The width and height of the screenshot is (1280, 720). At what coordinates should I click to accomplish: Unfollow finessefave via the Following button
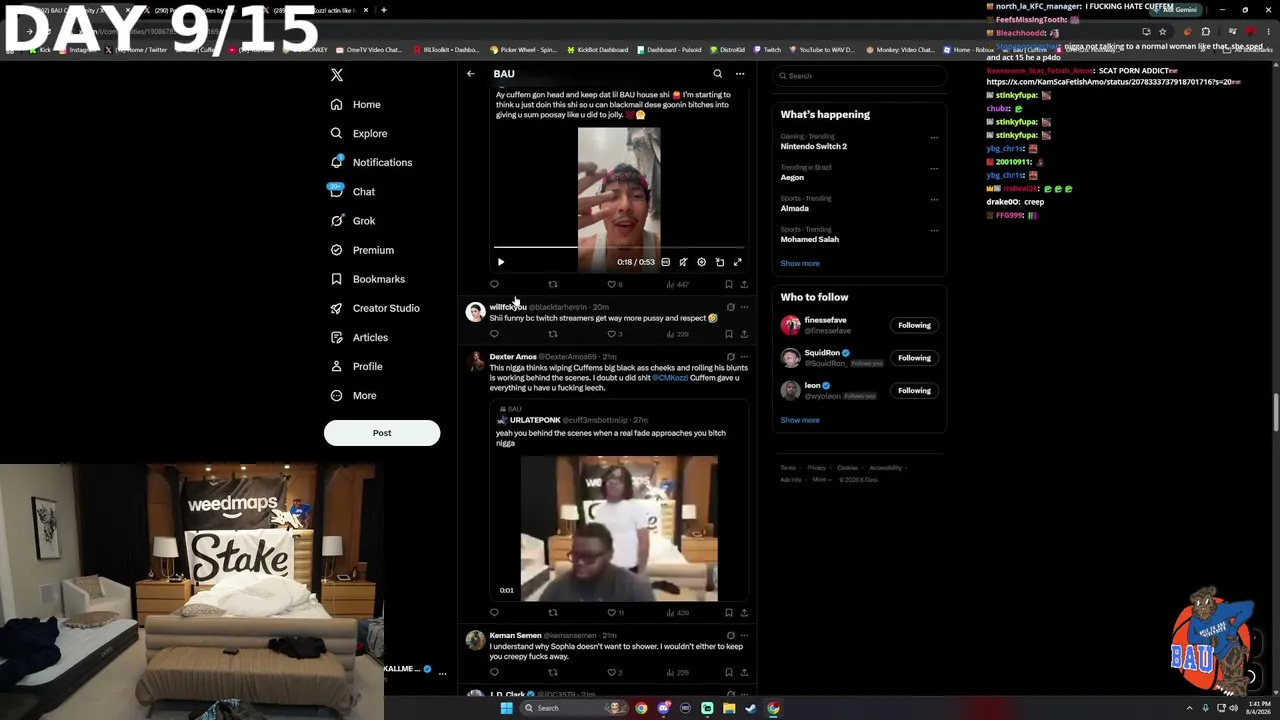914,325
